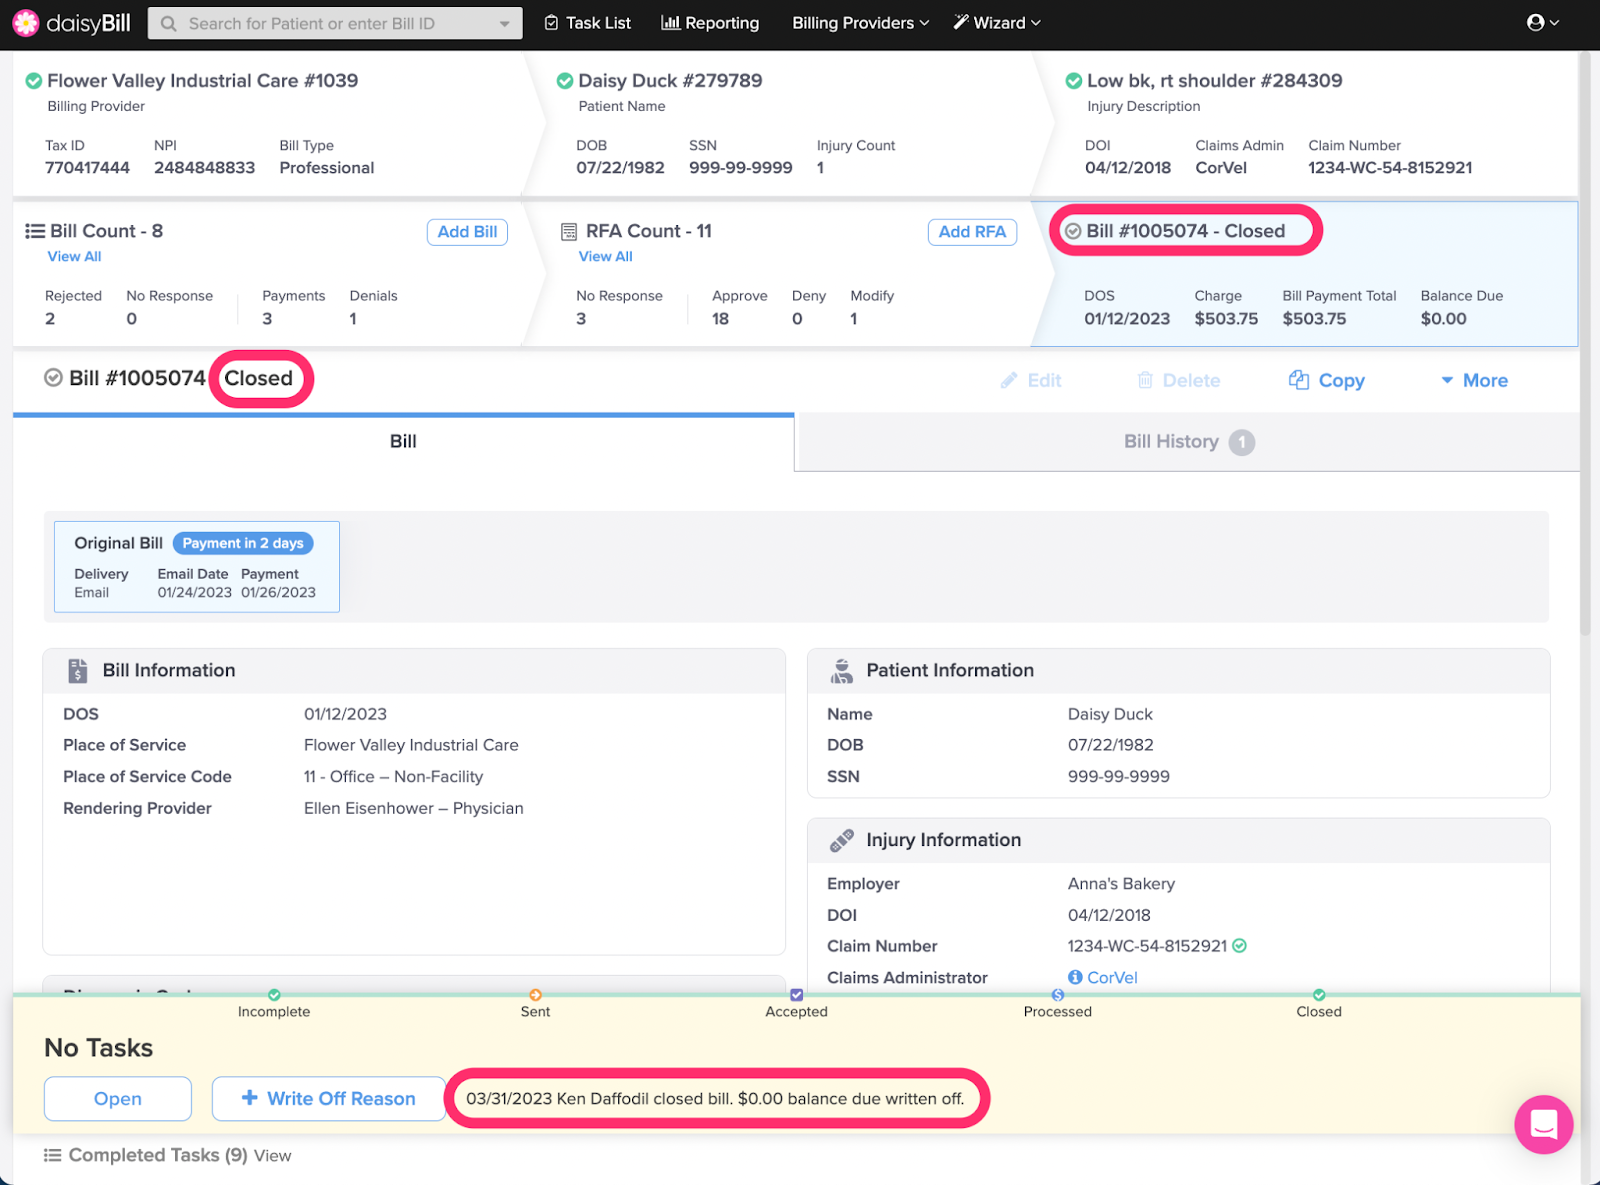This screenshot has width=1600, height=1185.
Task: Click View All under RFA Count
Action: click(x=605, y=257)
